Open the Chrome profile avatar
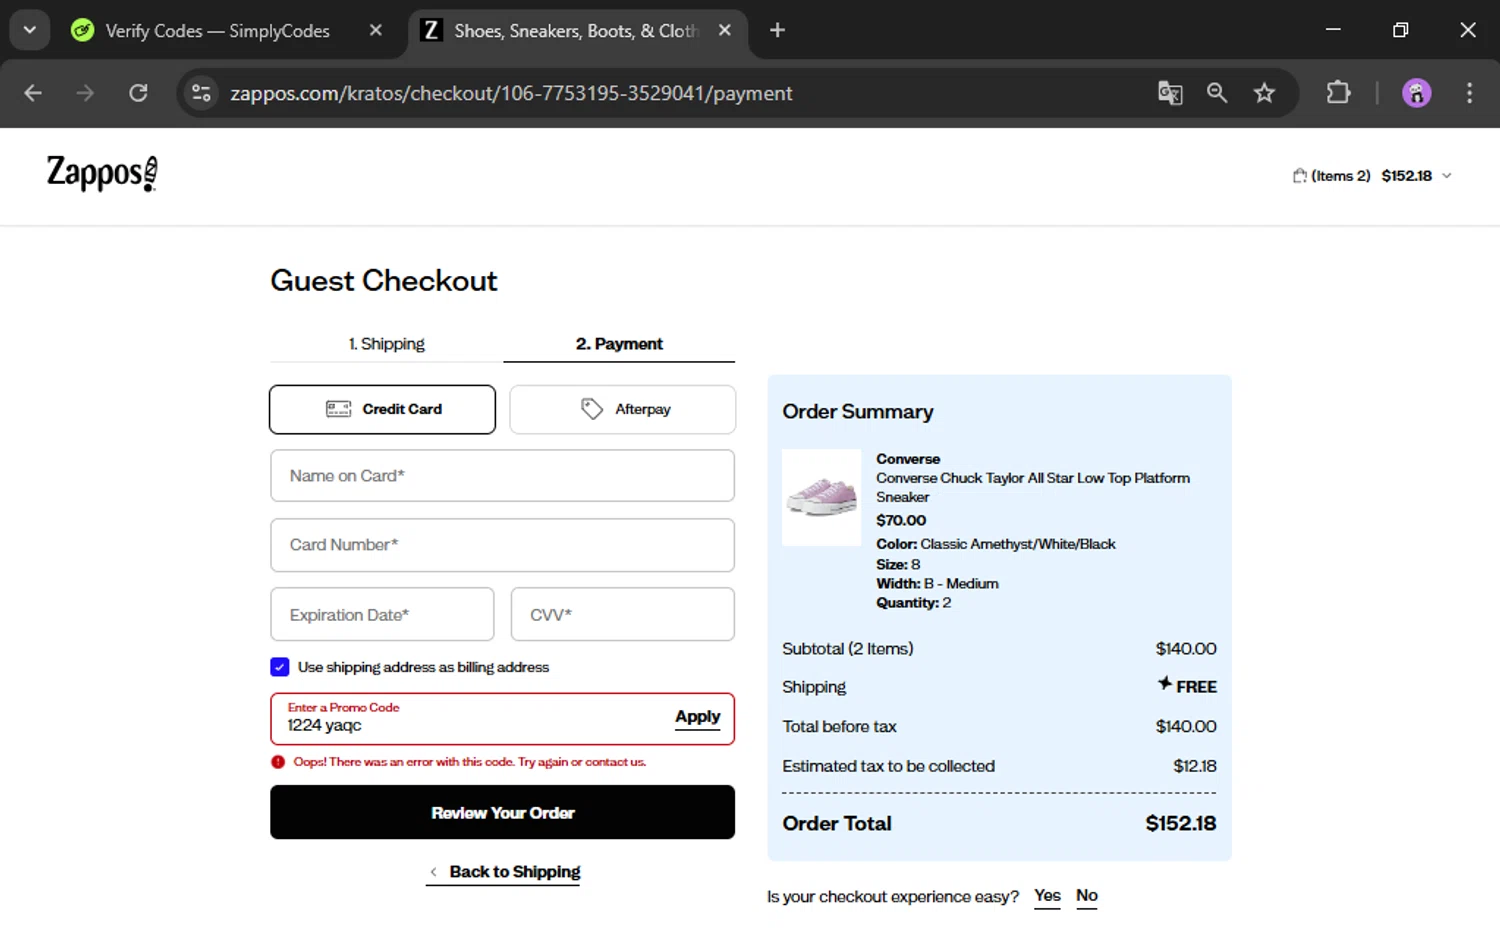 tap(1416, 93)
